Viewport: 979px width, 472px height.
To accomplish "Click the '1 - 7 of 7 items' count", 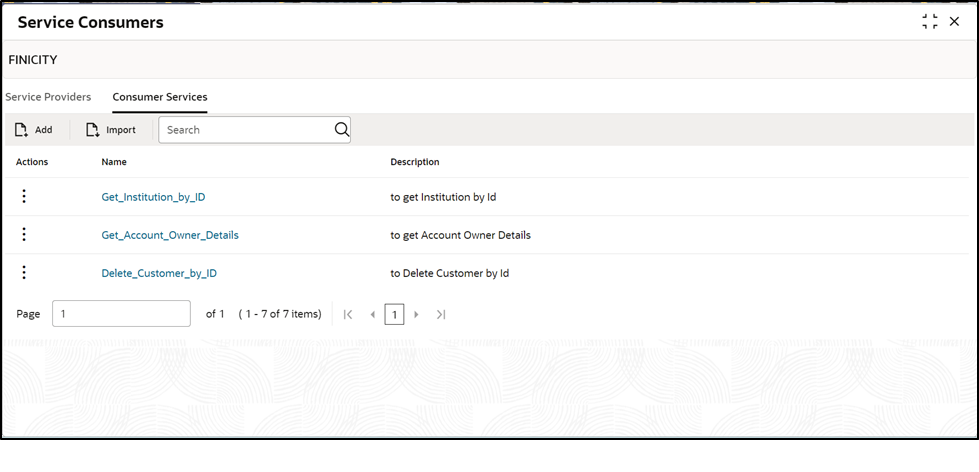I will (x=280, y=314).
